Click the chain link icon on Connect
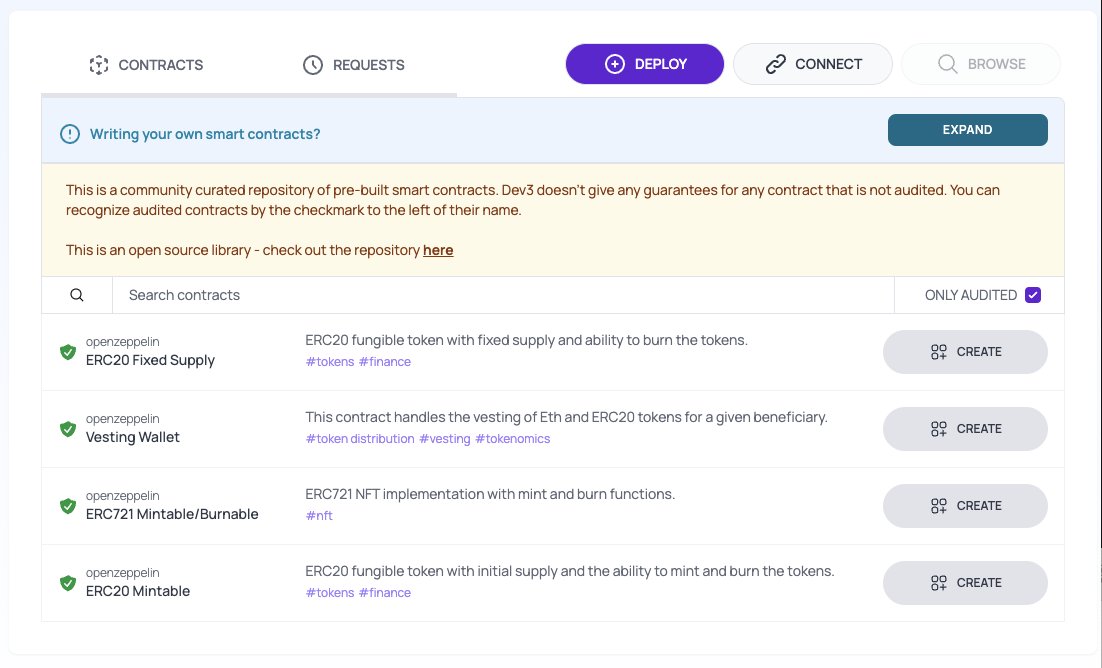 tap(776, 64)
